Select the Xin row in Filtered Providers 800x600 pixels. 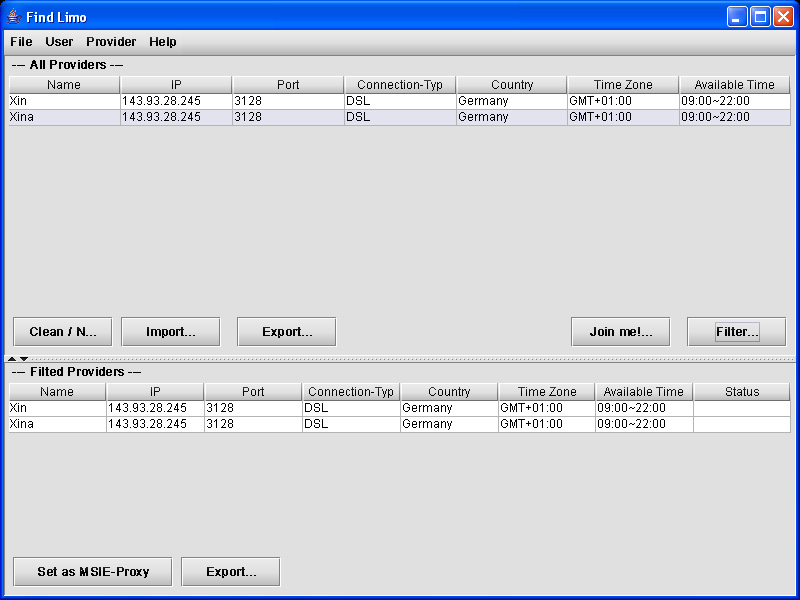pyautogui.click(x=57, y=408)
